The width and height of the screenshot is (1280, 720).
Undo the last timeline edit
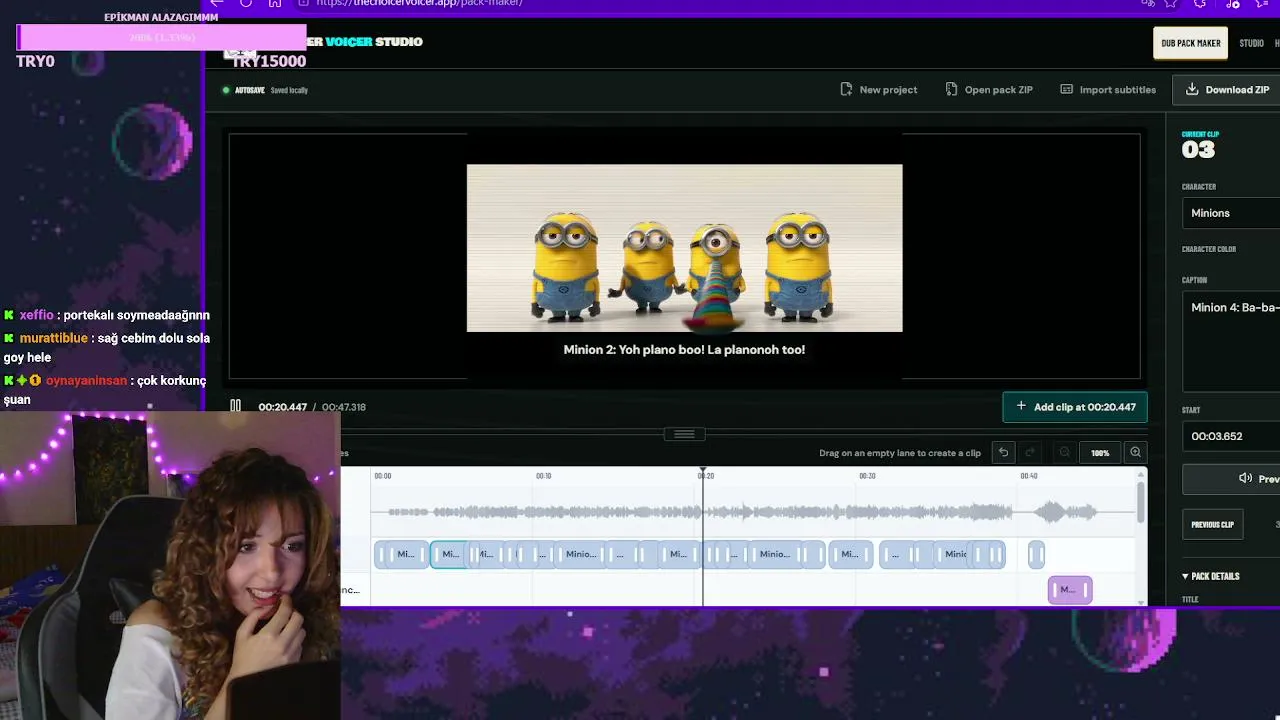click(1003, 453)
